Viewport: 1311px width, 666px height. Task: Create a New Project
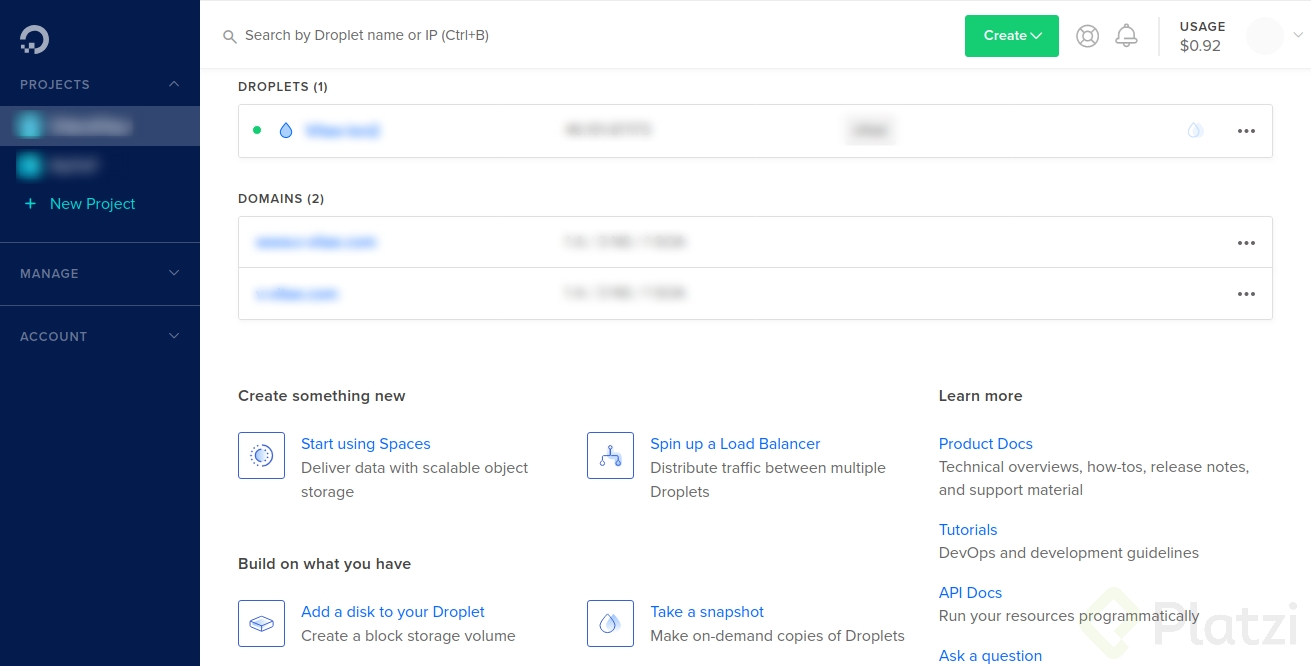(90, 203)
